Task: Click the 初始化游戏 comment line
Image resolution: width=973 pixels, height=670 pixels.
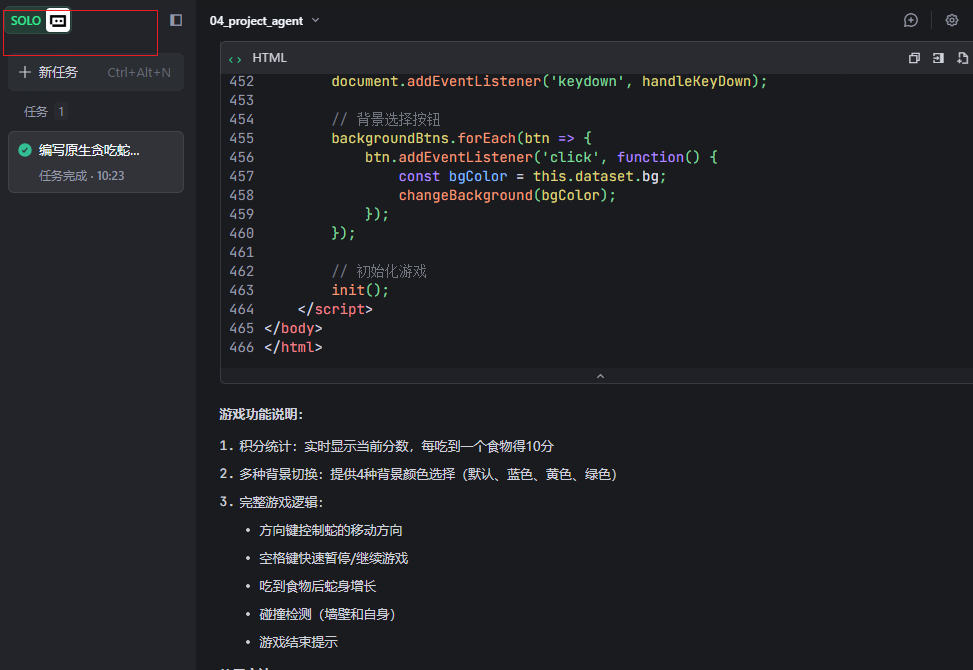Action: [x=379, y=271]
